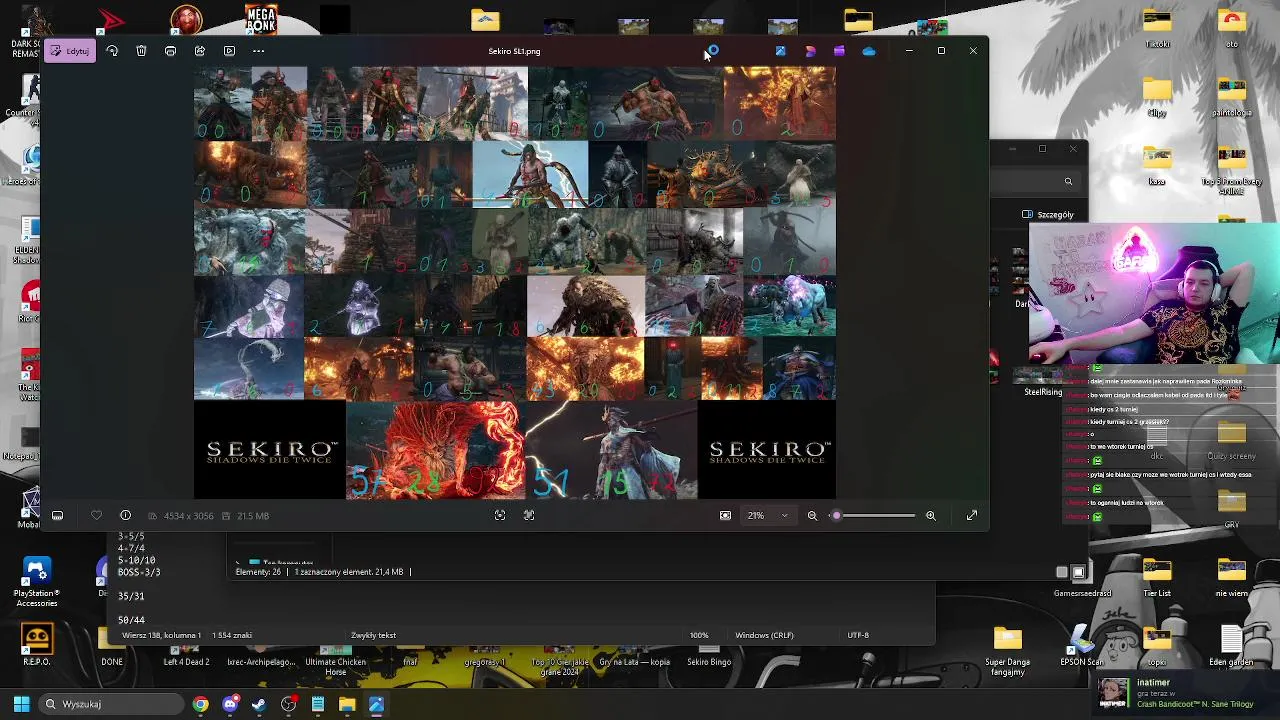The height and width of the screenshot is (720, 1280).
Task: Zoom in with the plus magnifier
Action: [x=930, y=516]
